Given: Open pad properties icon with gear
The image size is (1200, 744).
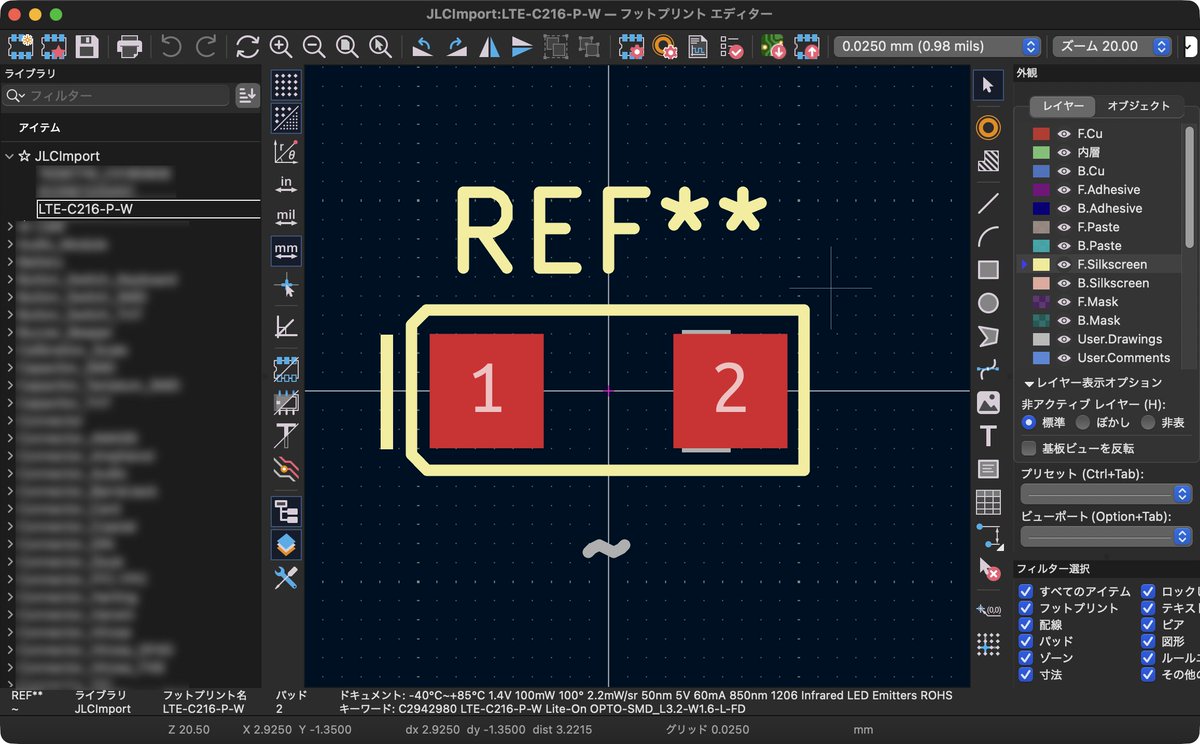Looking at the screenshot, I should pos(665,46).
